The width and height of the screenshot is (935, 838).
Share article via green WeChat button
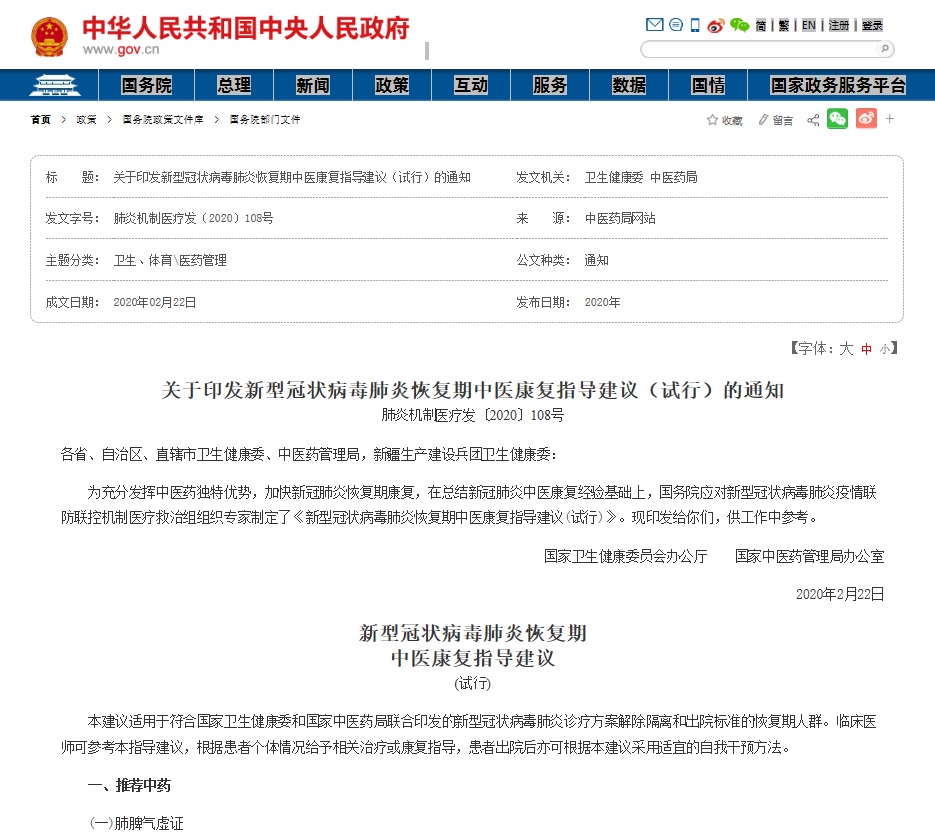click(837, 120)
